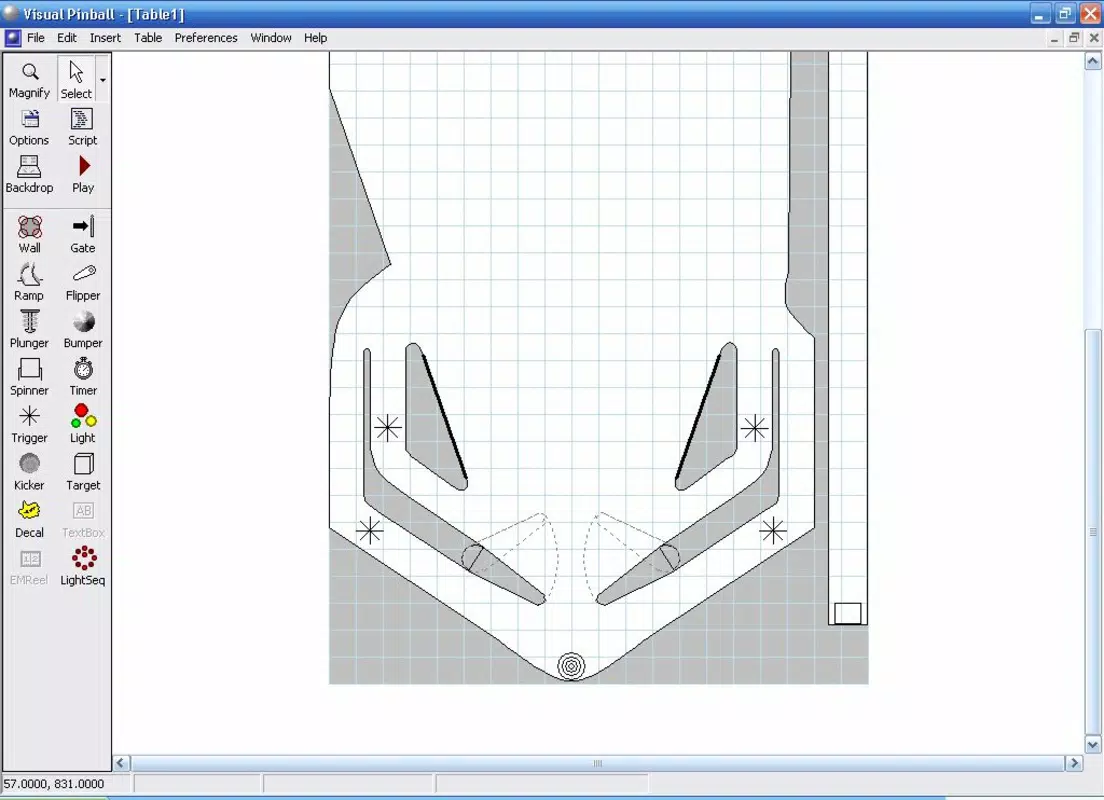
Task: Select the Kicker tool
Action: [x=30, y=472]
